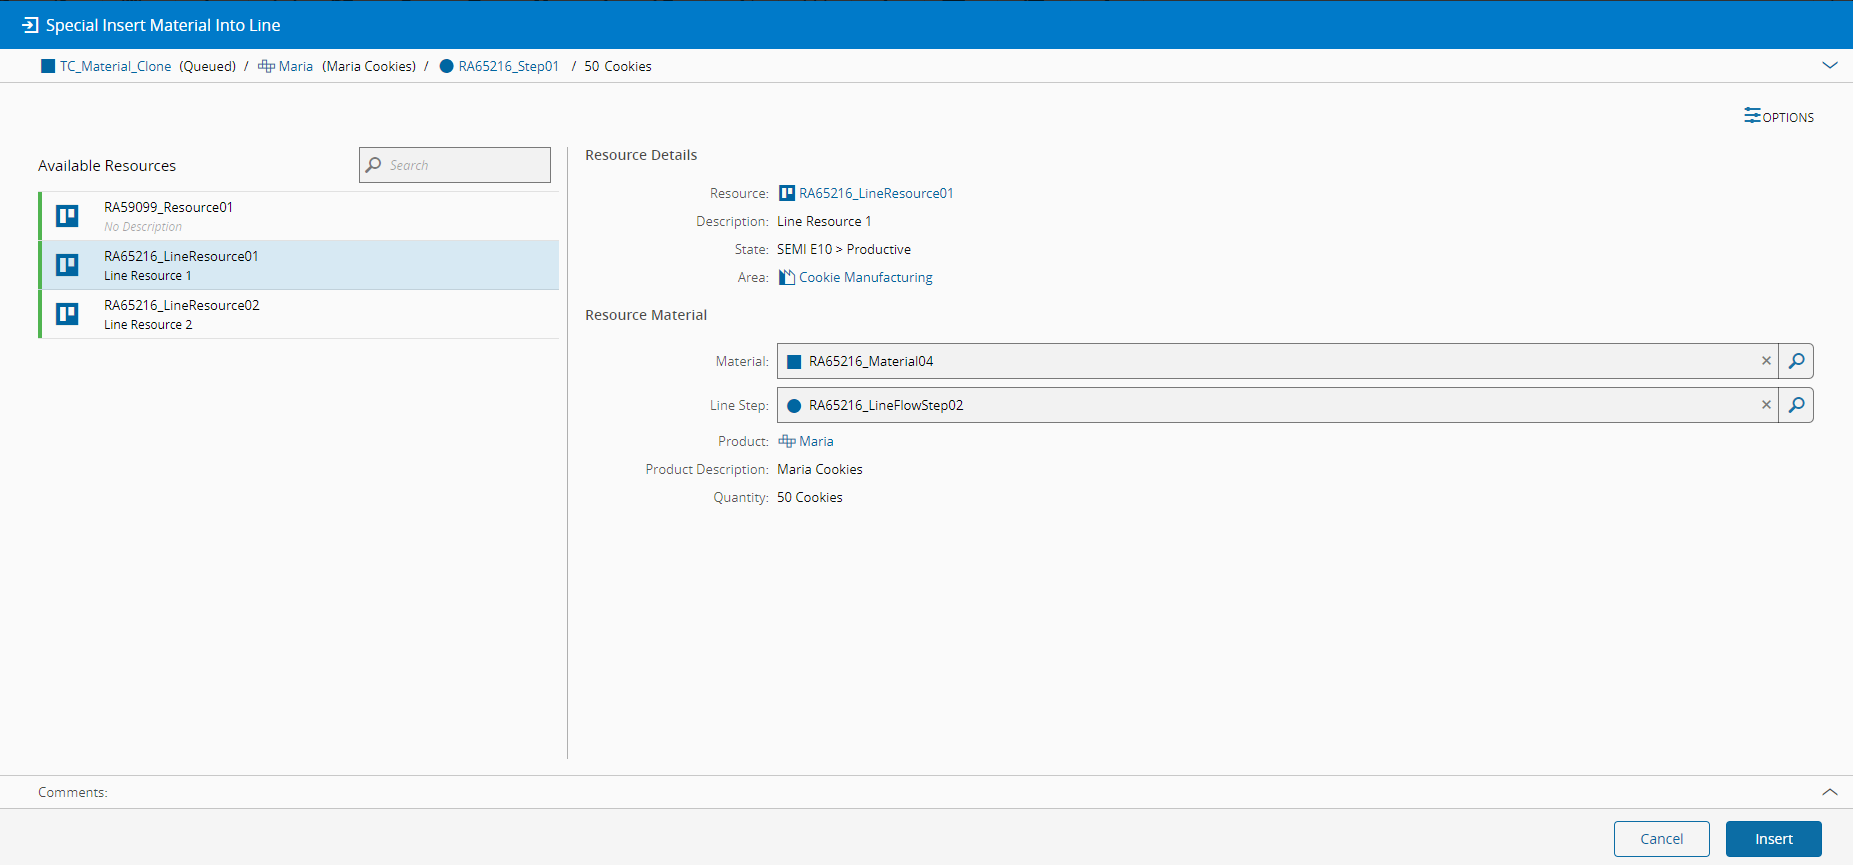This screenshot has height=865, width=1853.
Task: Cancel the insert material wizard
Action: point(1661,839)
